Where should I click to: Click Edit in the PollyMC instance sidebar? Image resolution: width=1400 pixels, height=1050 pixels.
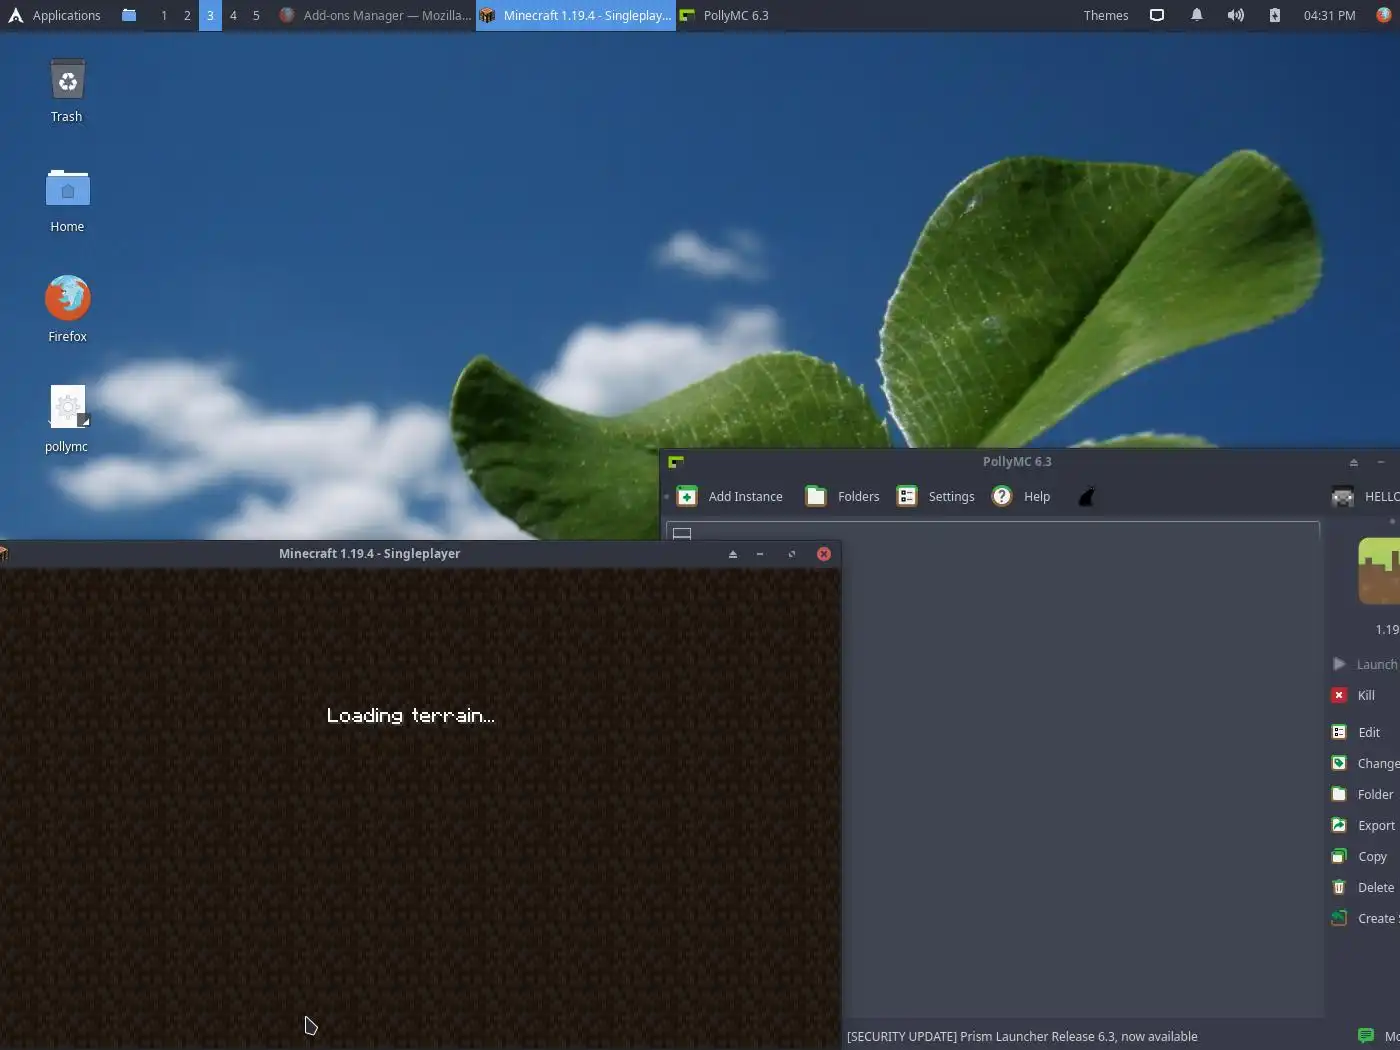(x=1356, y=732)
